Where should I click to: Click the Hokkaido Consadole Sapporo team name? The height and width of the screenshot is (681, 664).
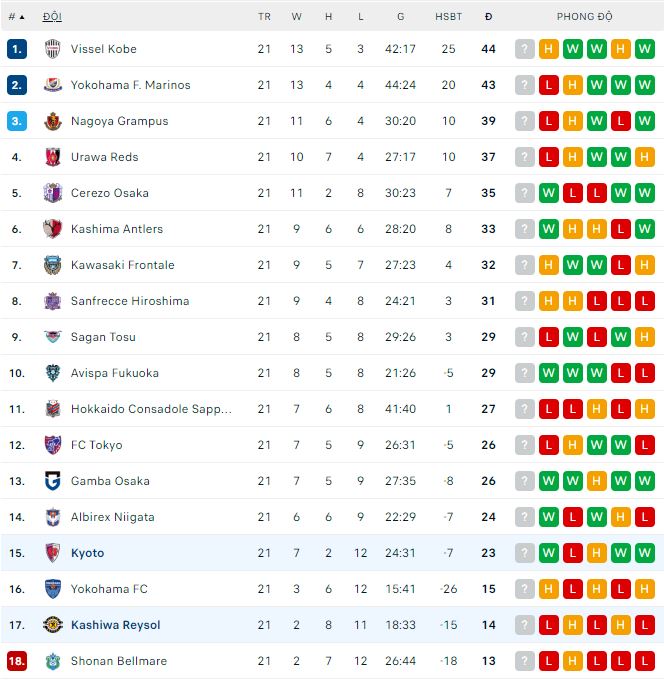tap(151, 409)
